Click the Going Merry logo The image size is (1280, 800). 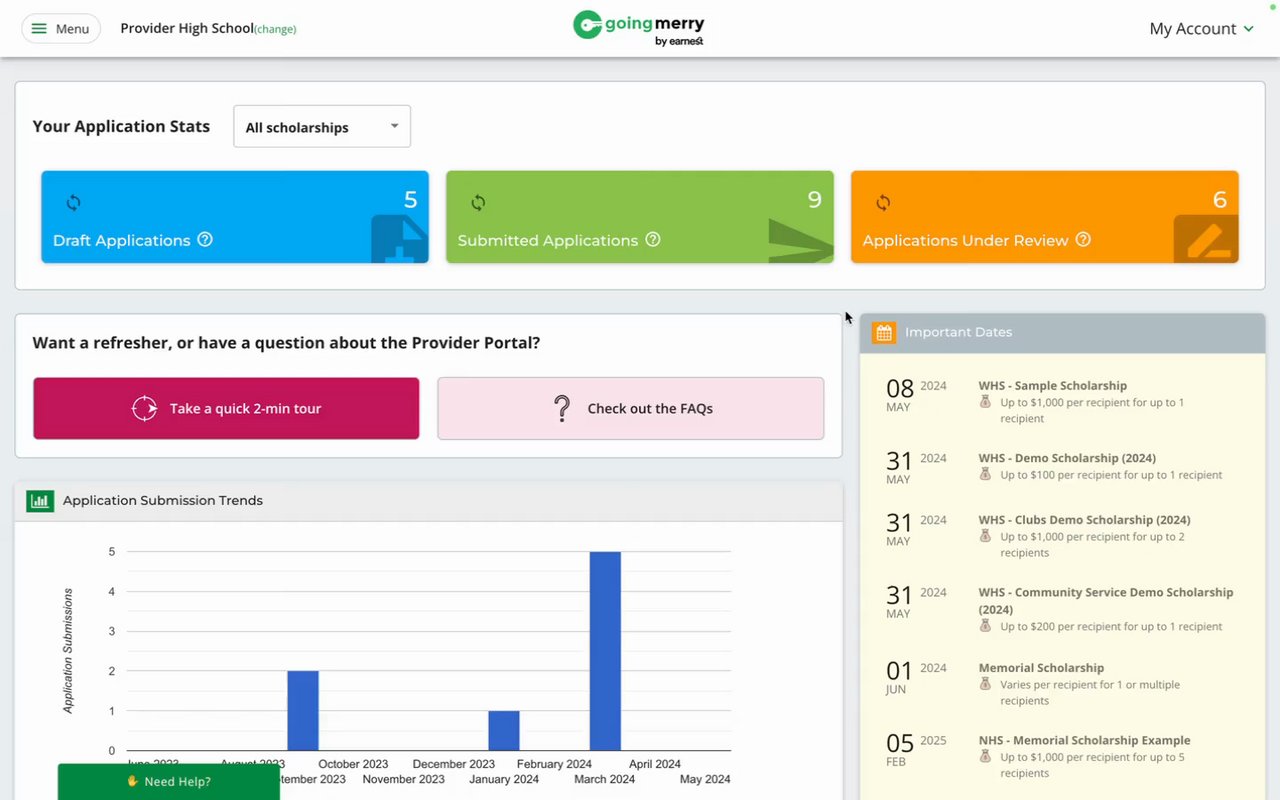[639, 27]
